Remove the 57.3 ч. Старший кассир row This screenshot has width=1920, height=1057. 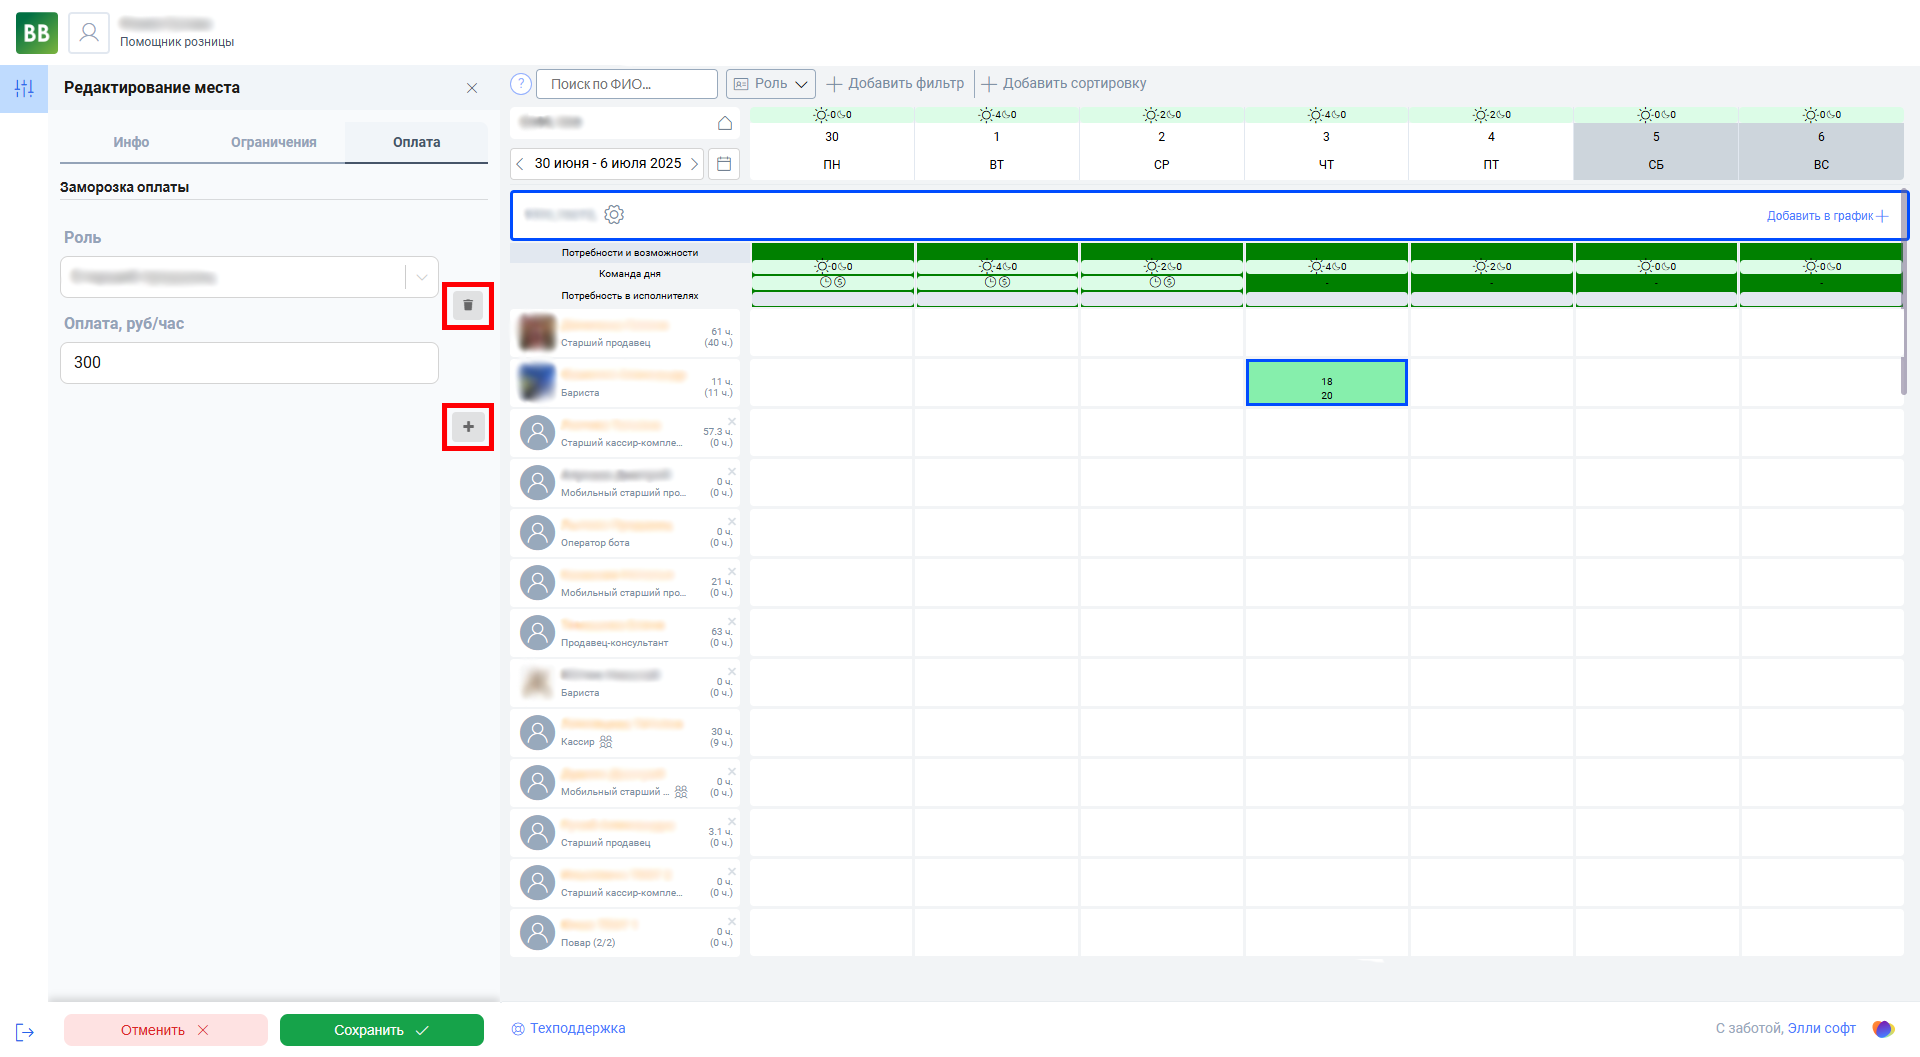[x=732, y=422]
